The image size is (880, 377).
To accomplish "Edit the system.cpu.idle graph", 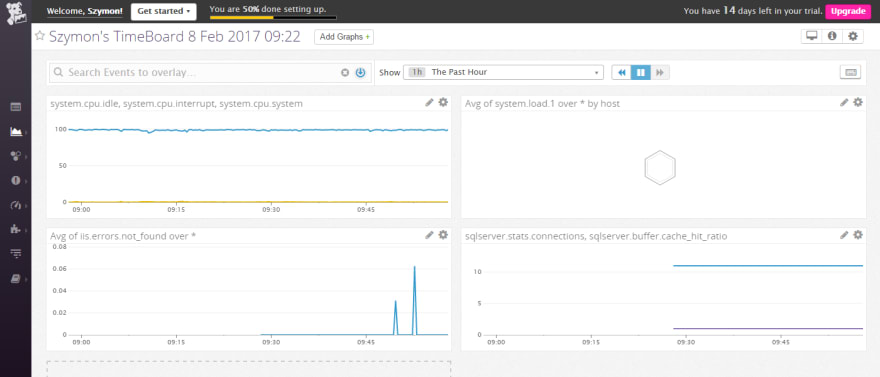I will click(x=429, y=102).
